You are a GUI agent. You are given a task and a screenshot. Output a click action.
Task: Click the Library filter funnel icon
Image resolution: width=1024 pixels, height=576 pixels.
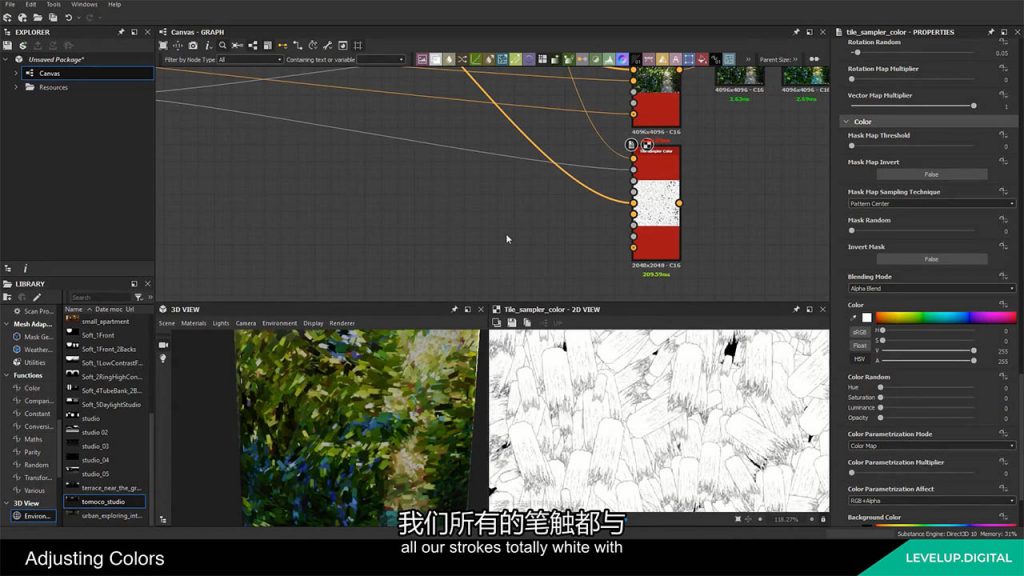(x=138, y=297)
